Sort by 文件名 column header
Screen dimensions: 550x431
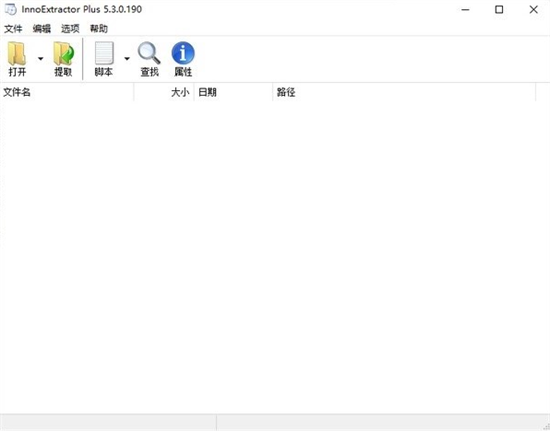click(67, 92)
